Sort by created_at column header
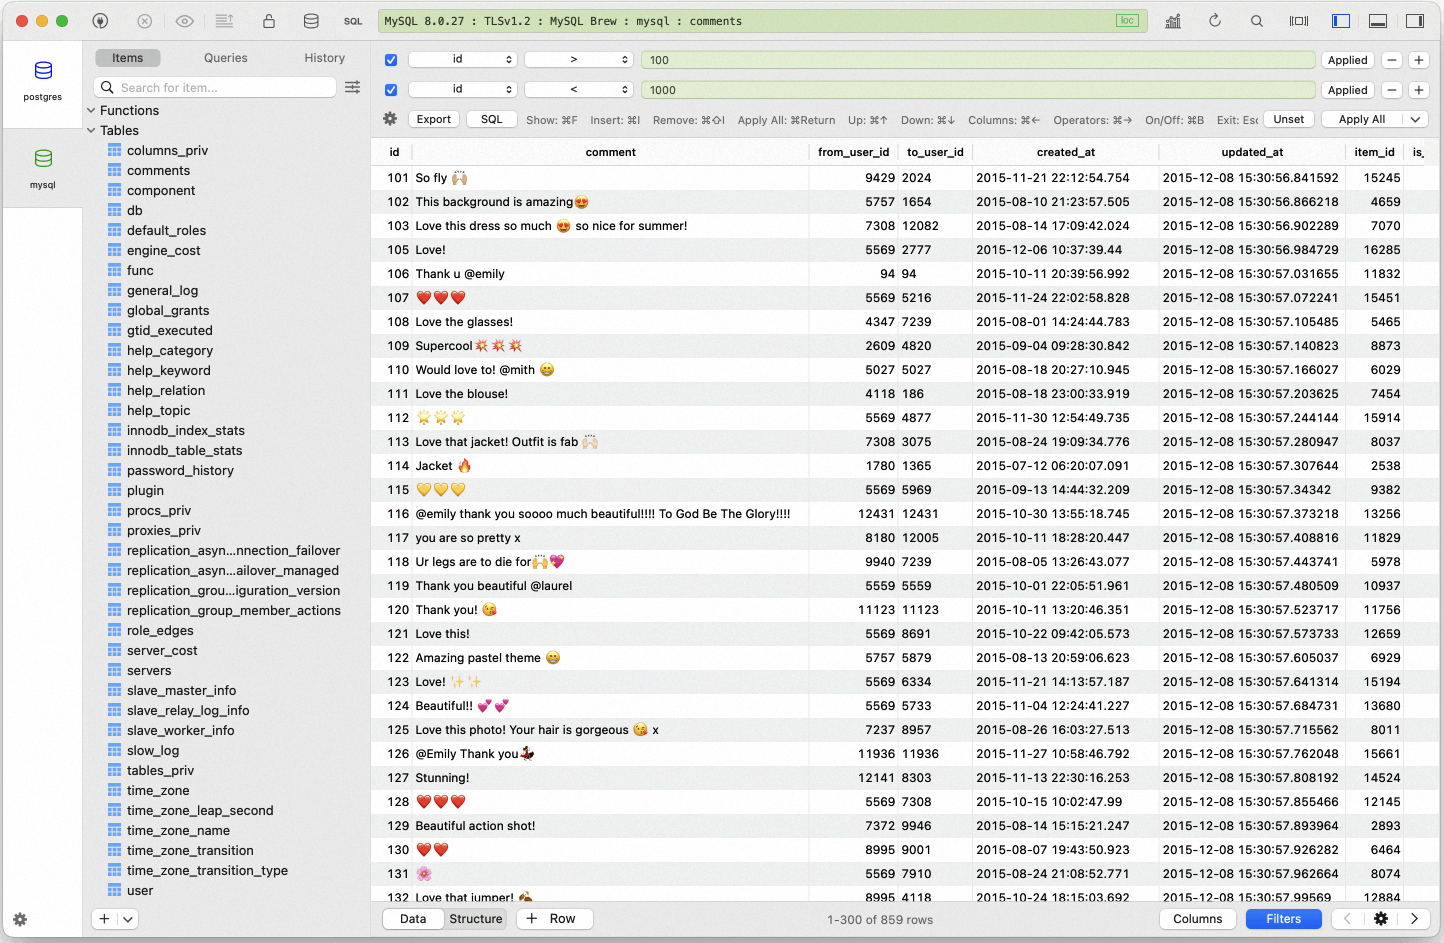This screenshot has height=943, width=1444. [1065, 152]
